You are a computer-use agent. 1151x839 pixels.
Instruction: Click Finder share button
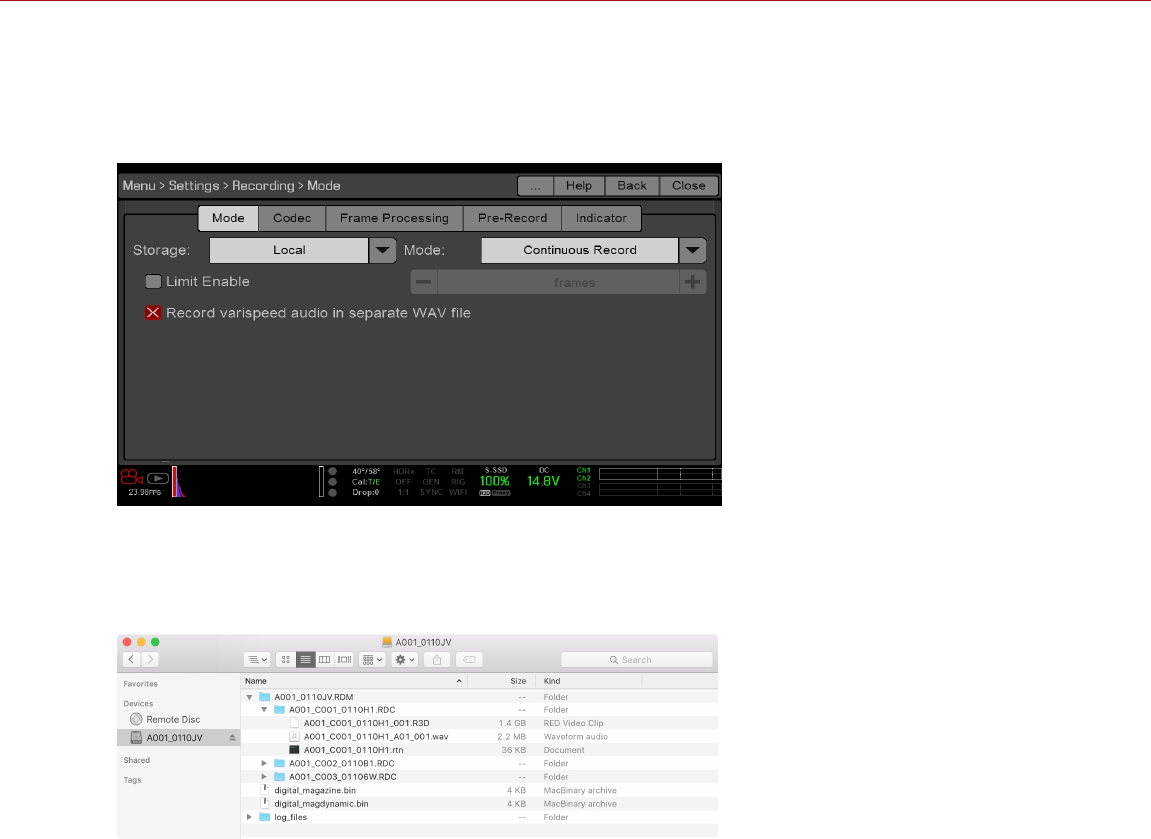(437, 660)
